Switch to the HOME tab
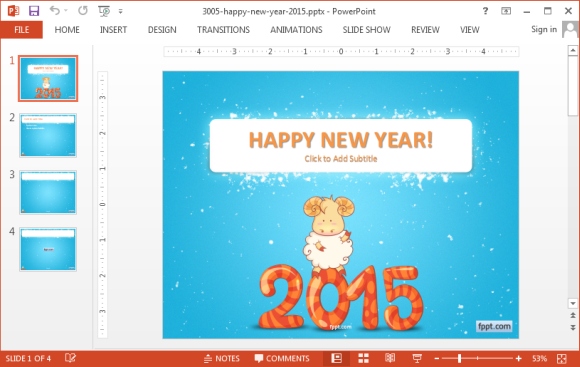This screenshot has width=580, height=367. point(67,30)
